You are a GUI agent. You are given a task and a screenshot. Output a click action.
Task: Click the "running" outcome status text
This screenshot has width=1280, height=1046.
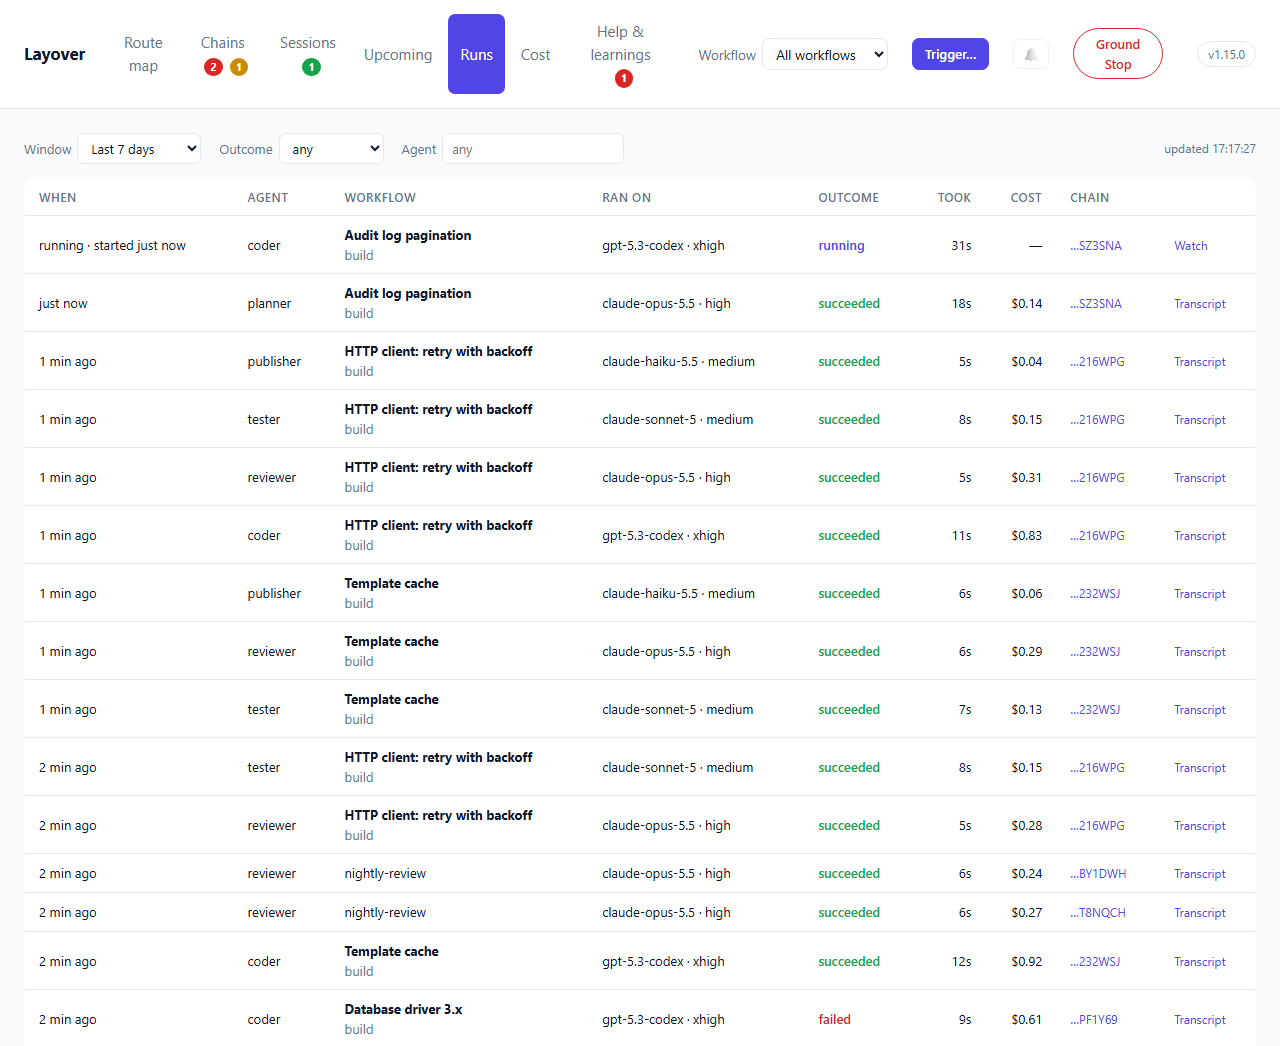(841, 245)
